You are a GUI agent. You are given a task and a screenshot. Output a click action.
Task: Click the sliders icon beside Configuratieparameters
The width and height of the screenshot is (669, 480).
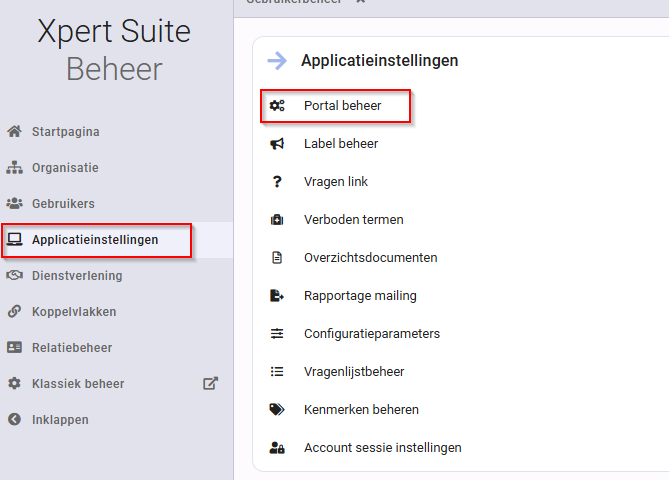(x=277, y=333)
